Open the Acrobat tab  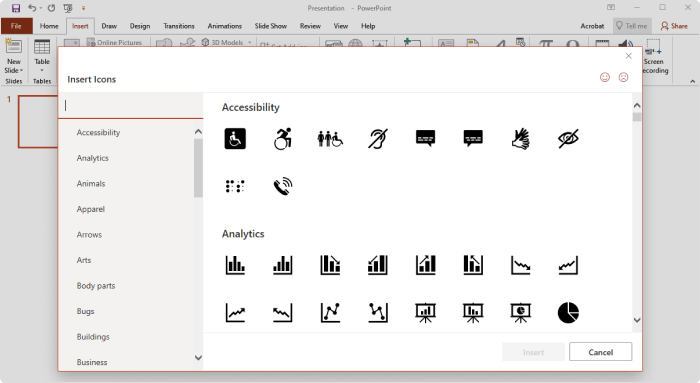(x=592, y=26)
